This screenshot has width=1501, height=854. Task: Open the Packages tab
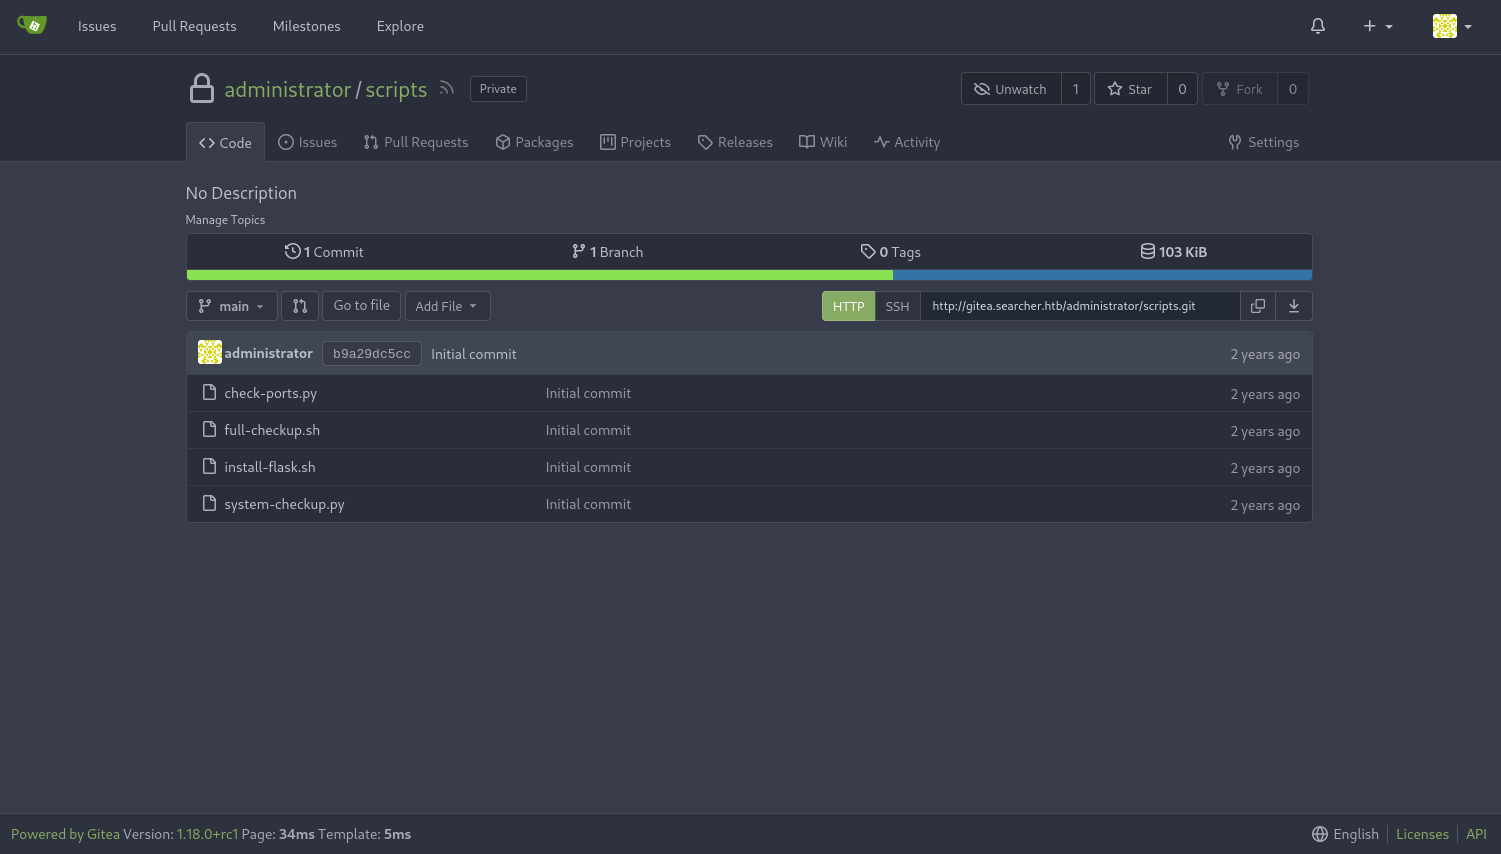pyautogui.click(x=534, y=142)
